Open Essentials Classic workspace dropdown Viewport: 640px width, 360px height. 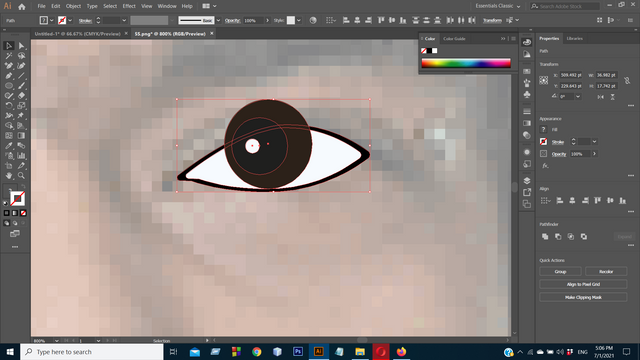click(498, 6)
